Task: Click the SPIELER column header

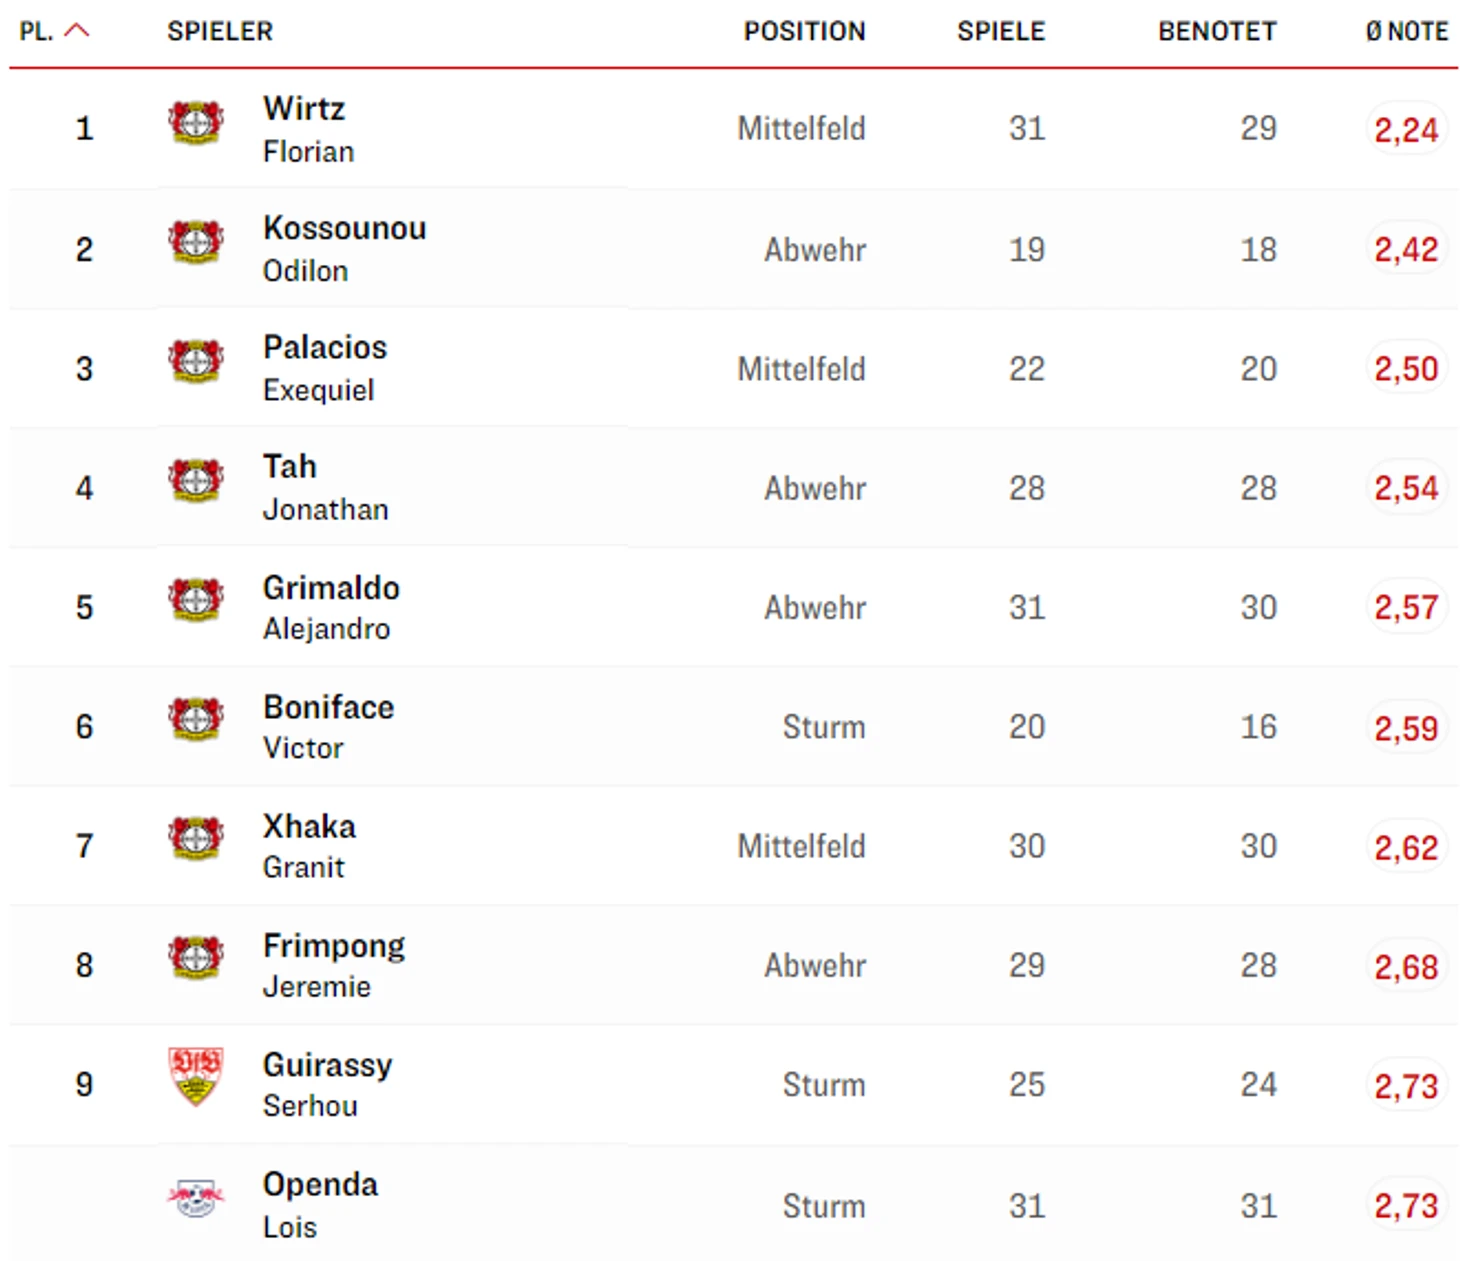Action: (220, 32)
